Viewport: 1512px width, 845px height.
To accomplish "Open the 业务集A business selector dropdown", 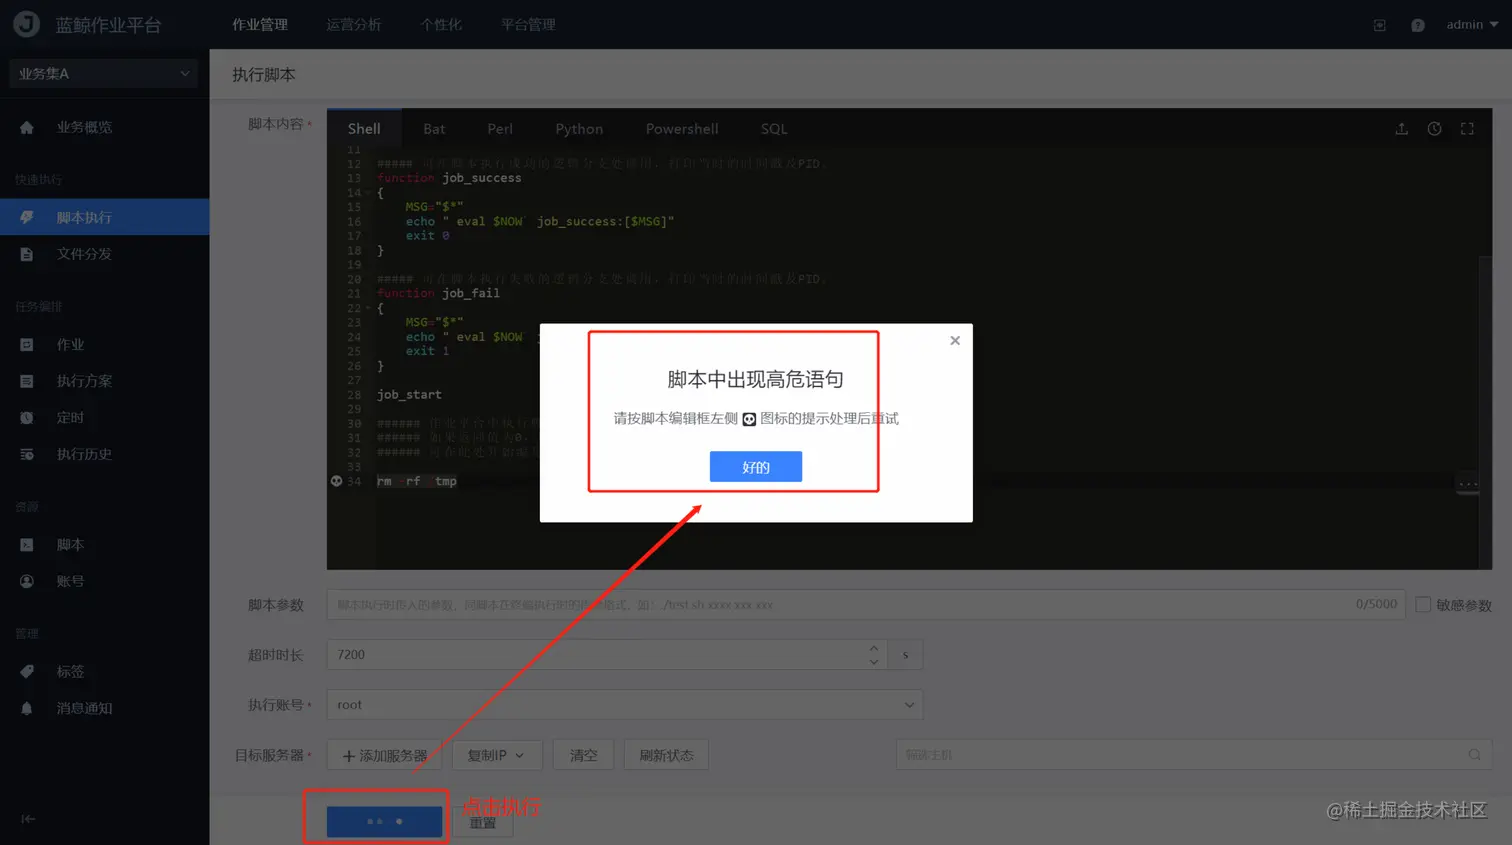I will pyautogui.click(x=103, y=73).
